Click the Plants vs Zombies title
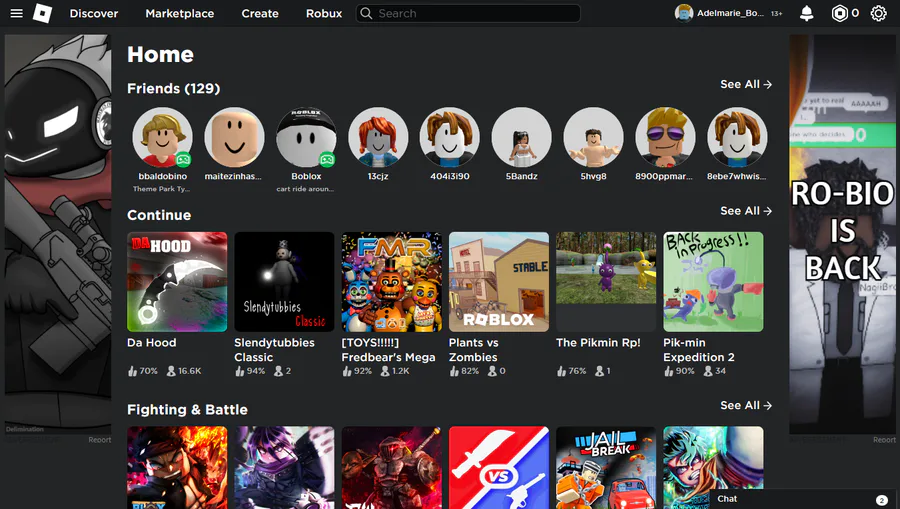This screenshot has height=509, width=900. click(x=474, y=350)
